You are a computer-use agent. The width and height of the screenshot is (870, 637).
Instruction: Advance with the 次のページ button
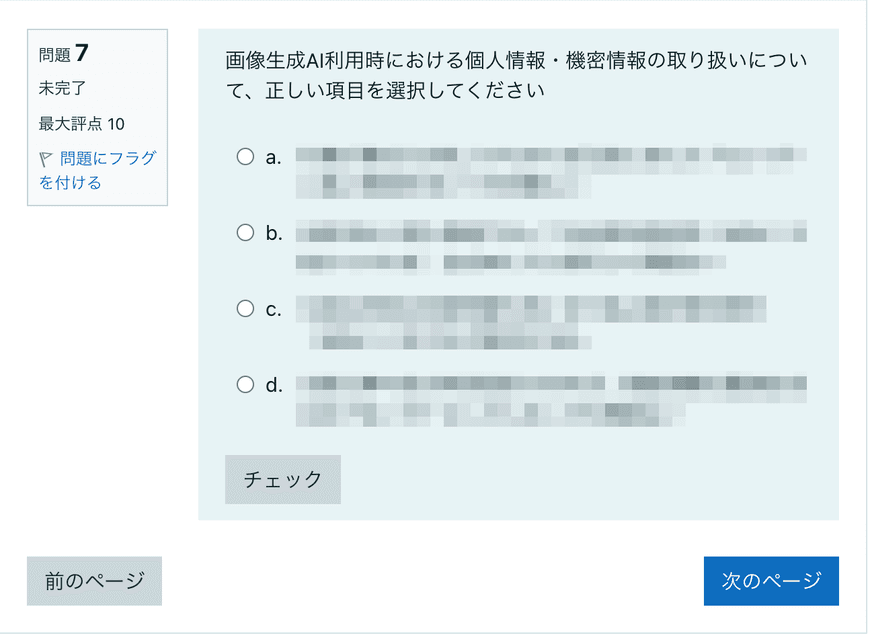point(771,581)
